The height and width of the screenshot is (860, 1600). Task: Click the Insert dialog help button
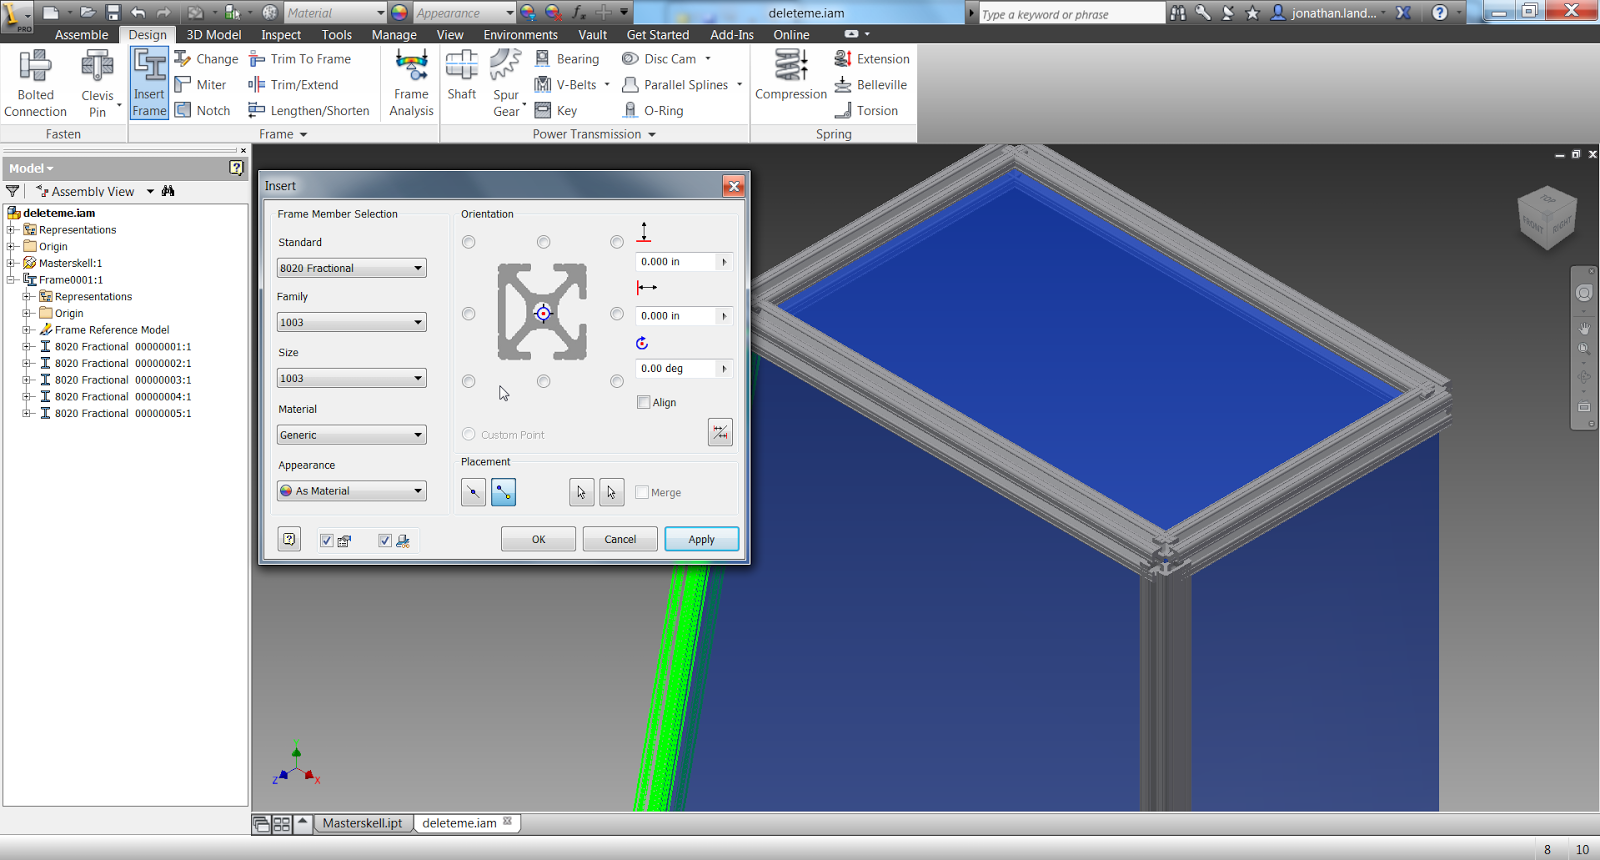289,540
